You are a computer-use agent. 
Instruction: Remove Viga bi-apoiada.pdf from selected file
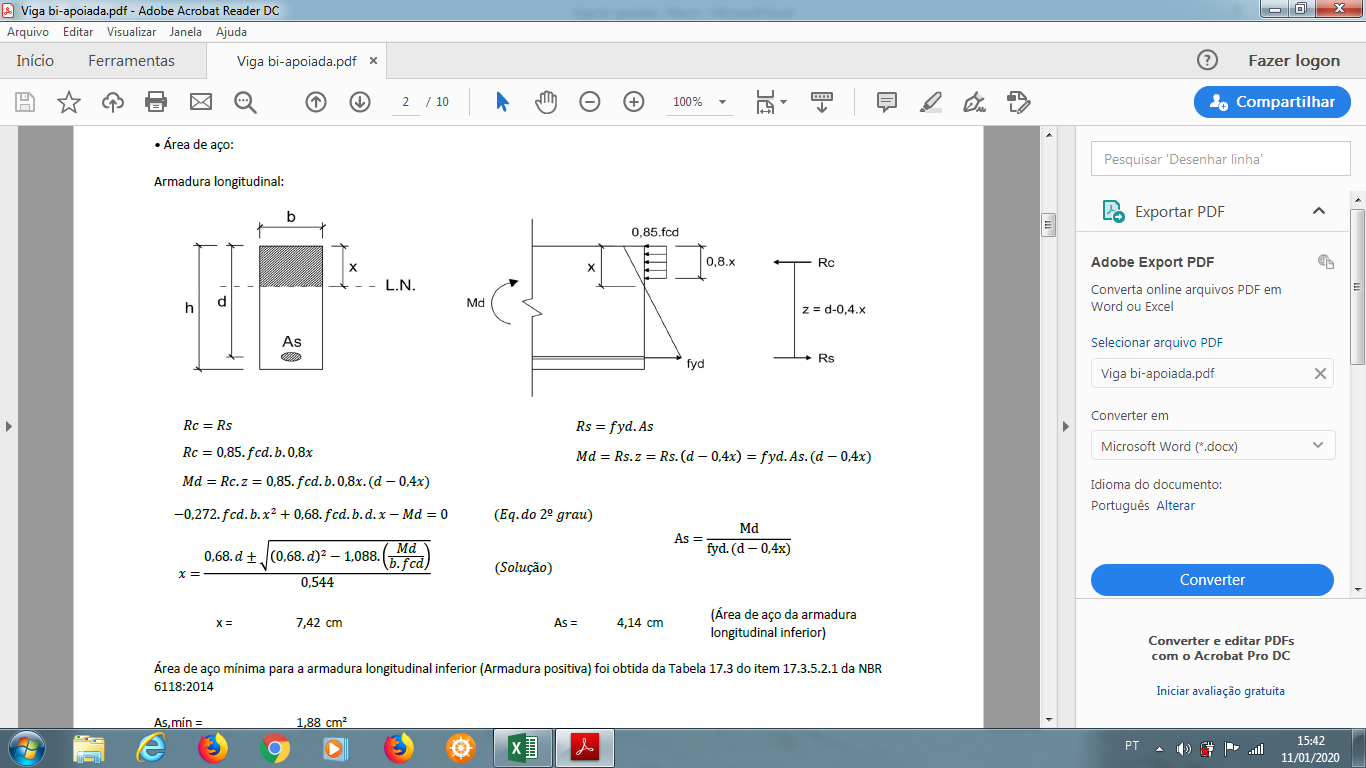[1320, 373]
